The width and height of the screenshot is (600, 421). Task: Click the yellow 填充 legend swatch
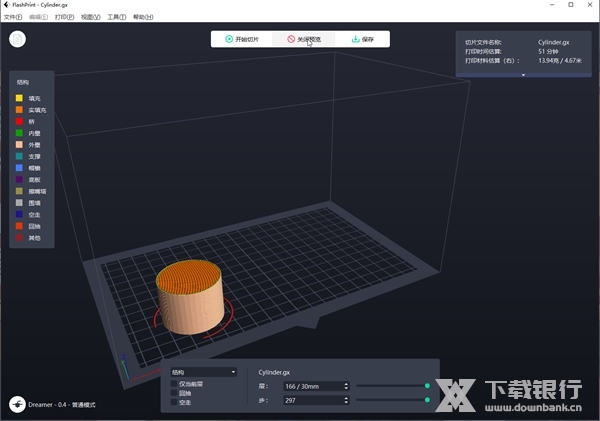tap(19, 98)
